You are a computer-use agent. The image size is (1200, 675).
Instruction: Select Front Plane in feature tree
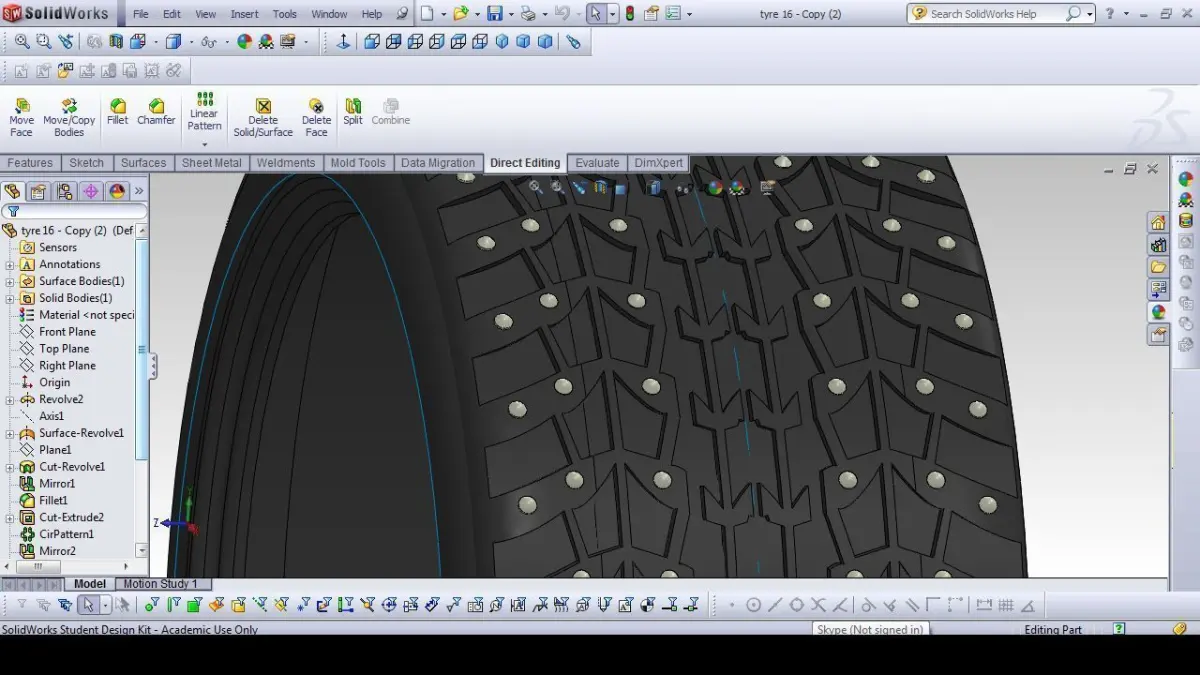(67, 332)
